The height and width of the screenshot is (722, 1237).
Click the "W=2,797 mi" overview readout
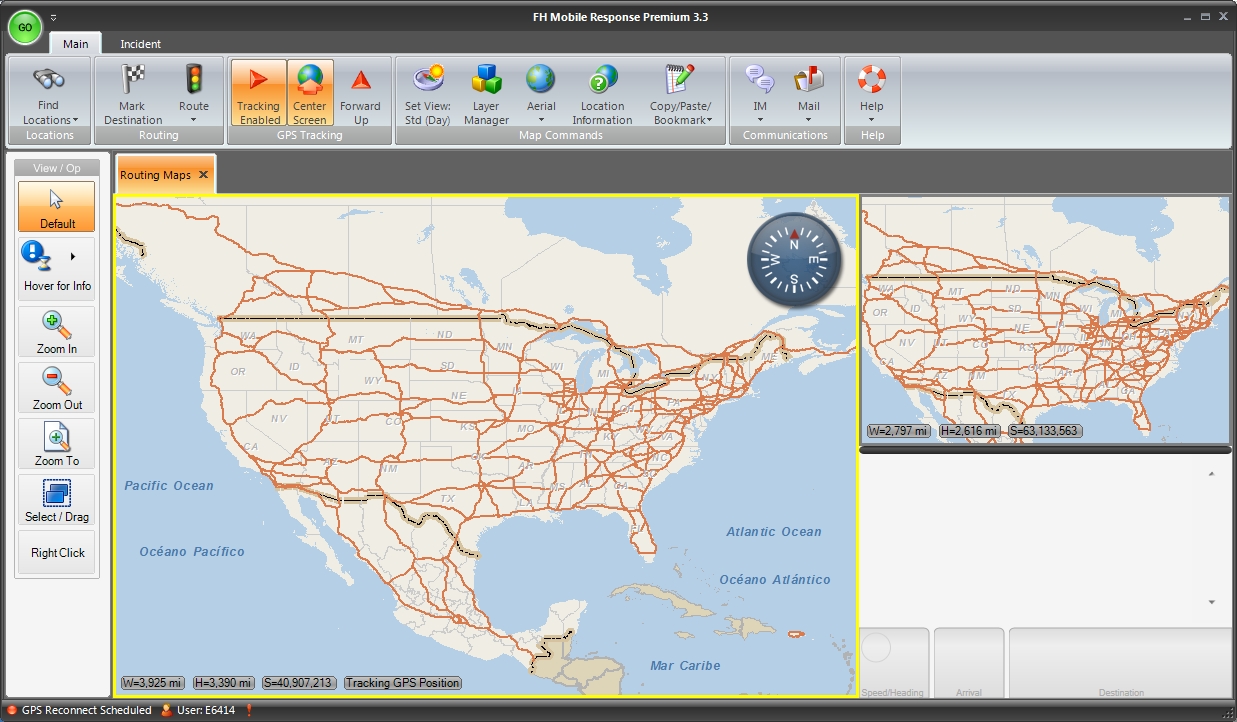tap(898, 431)
